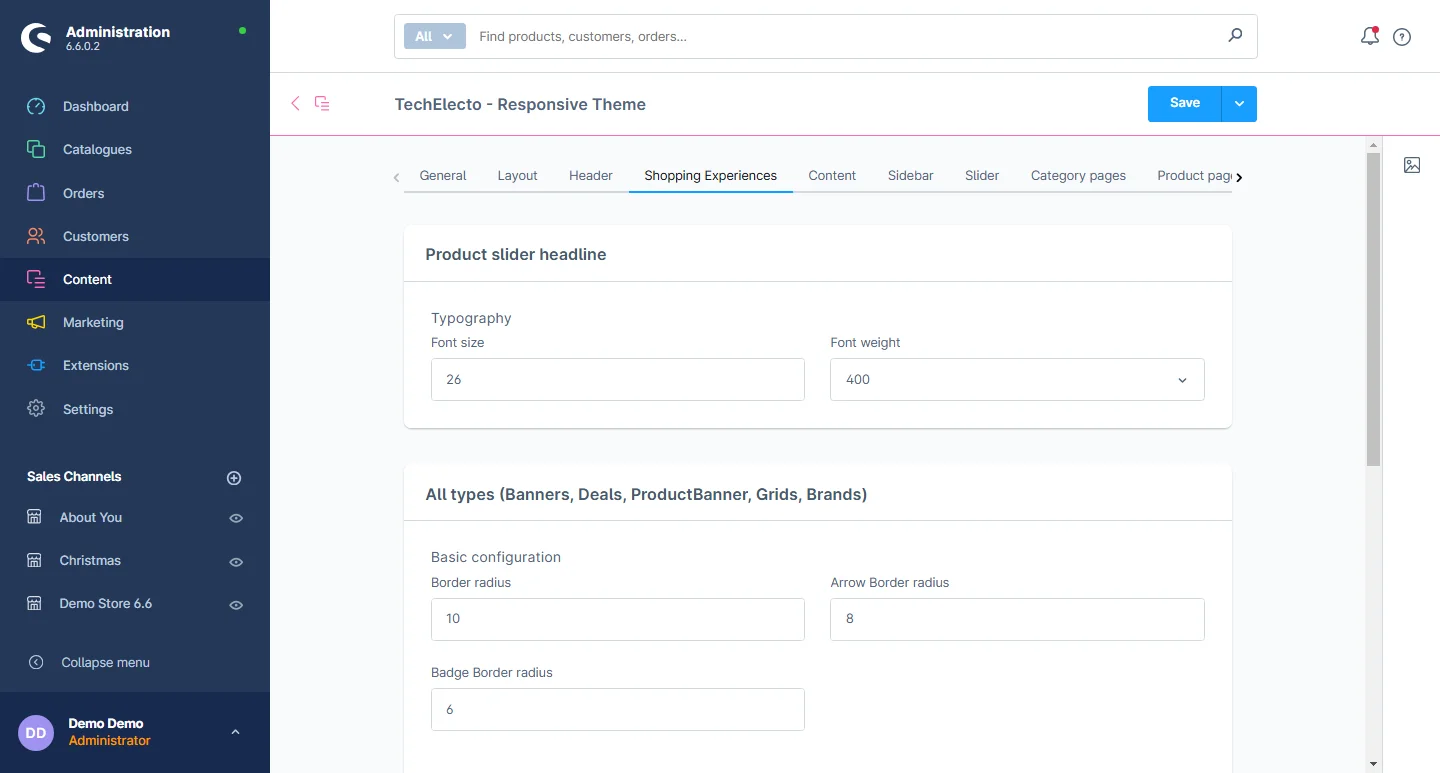Viewport: 1440px width, 773px height.
Task: Add a sales channel with plus icon
Action: (234, 478)
